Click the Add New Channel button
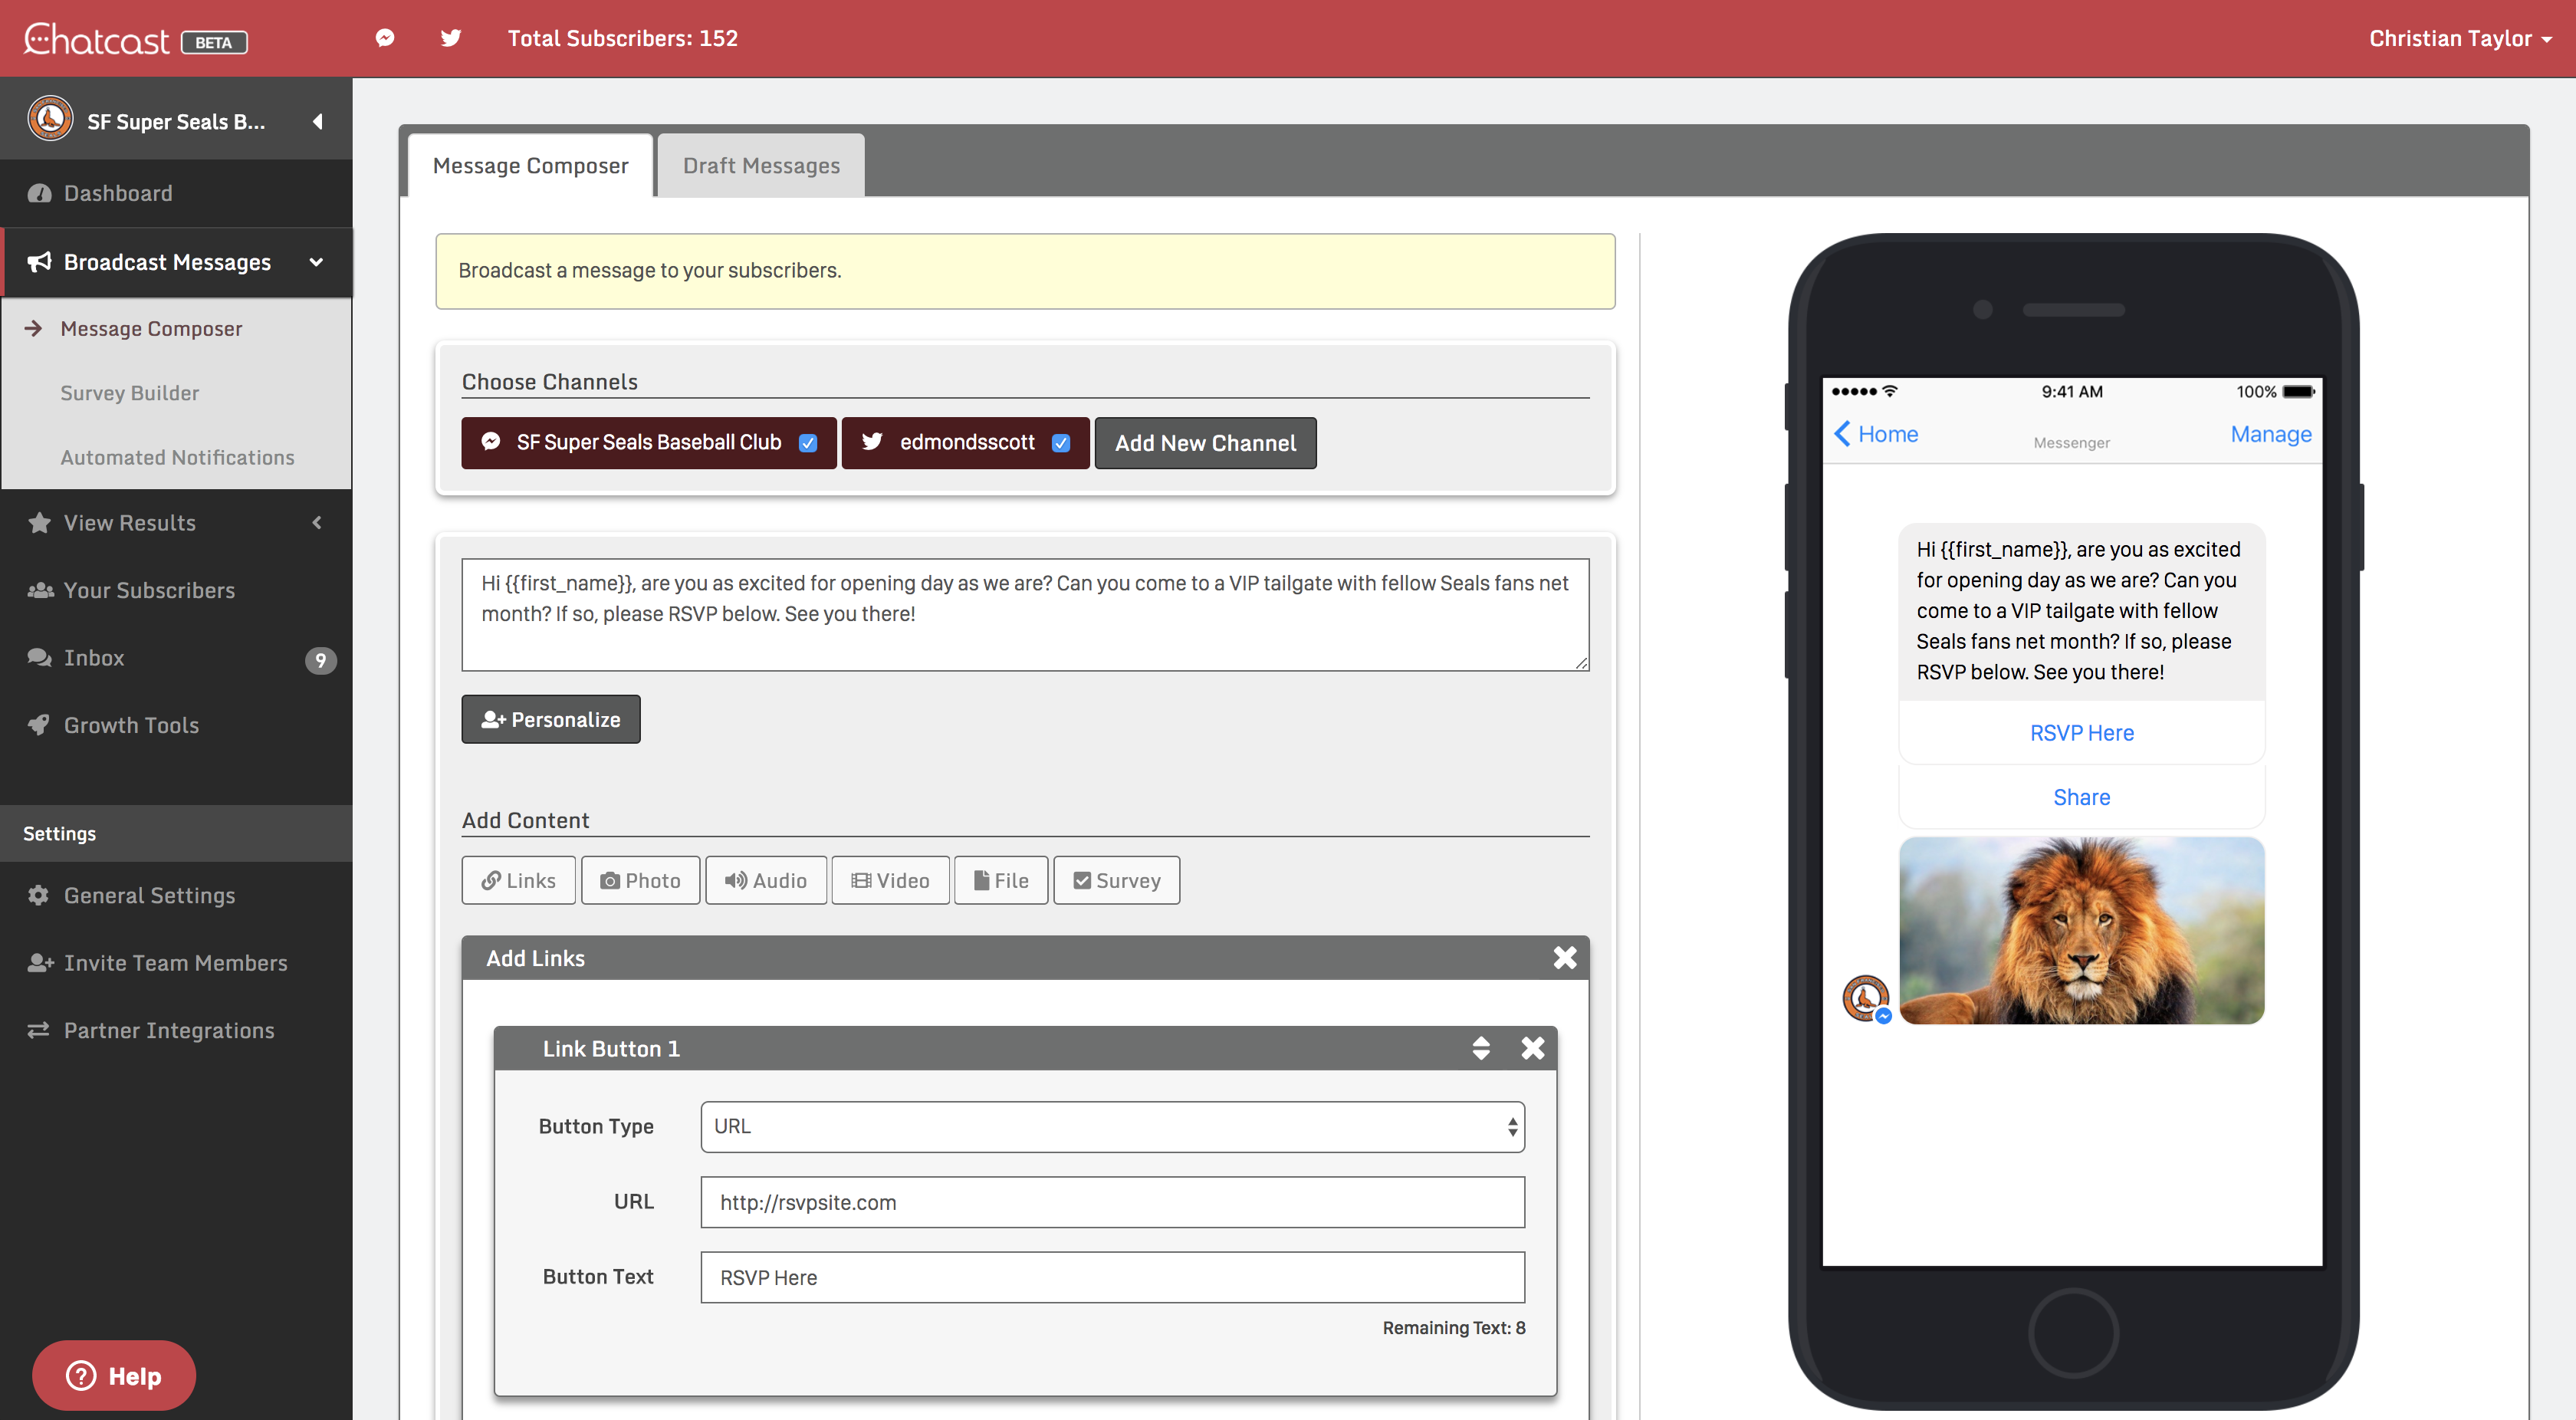The image size is (2576, 1420). [1205, 443]
